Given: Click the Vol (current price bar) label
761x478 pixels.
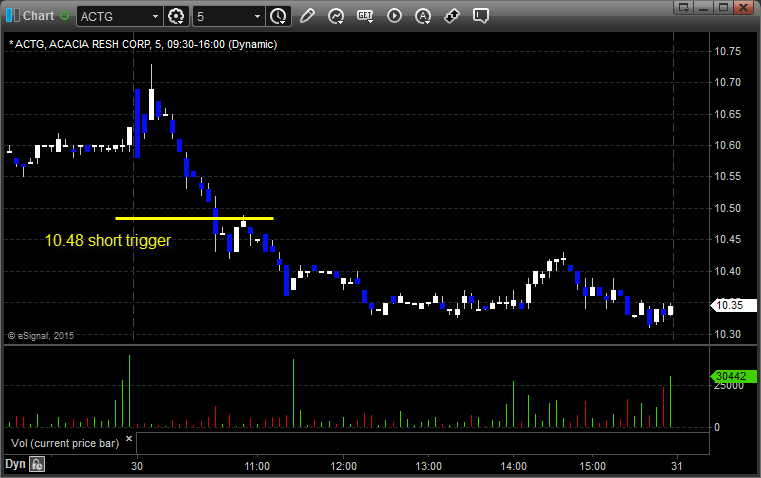Looking at the screenshot, I should point(65,443).
